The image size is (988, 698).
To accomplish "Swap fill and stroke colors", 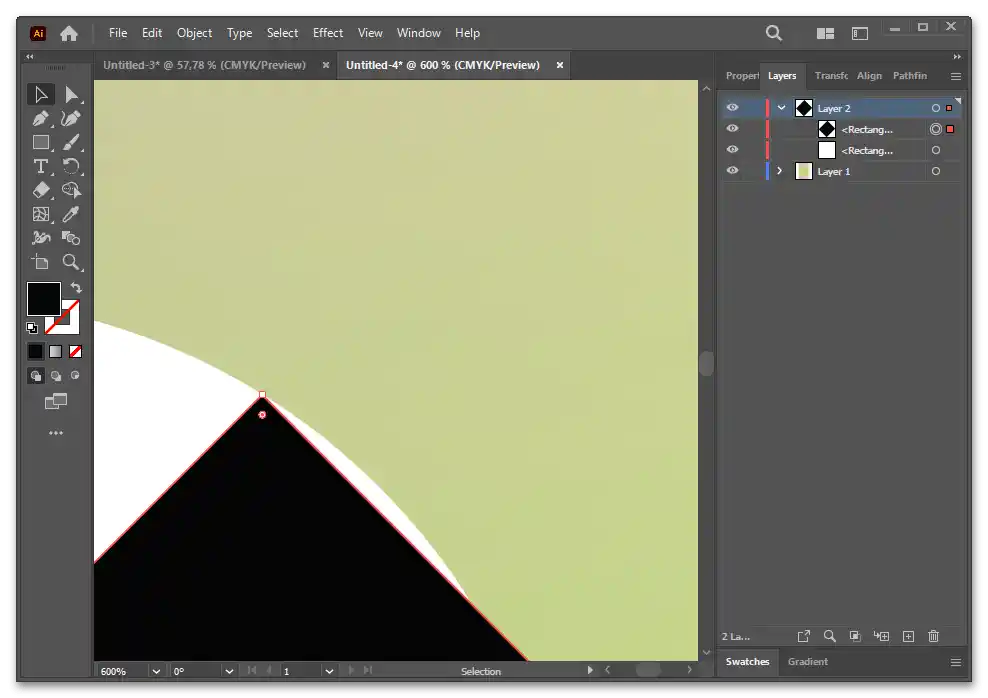I will click(x=76, y=288).
